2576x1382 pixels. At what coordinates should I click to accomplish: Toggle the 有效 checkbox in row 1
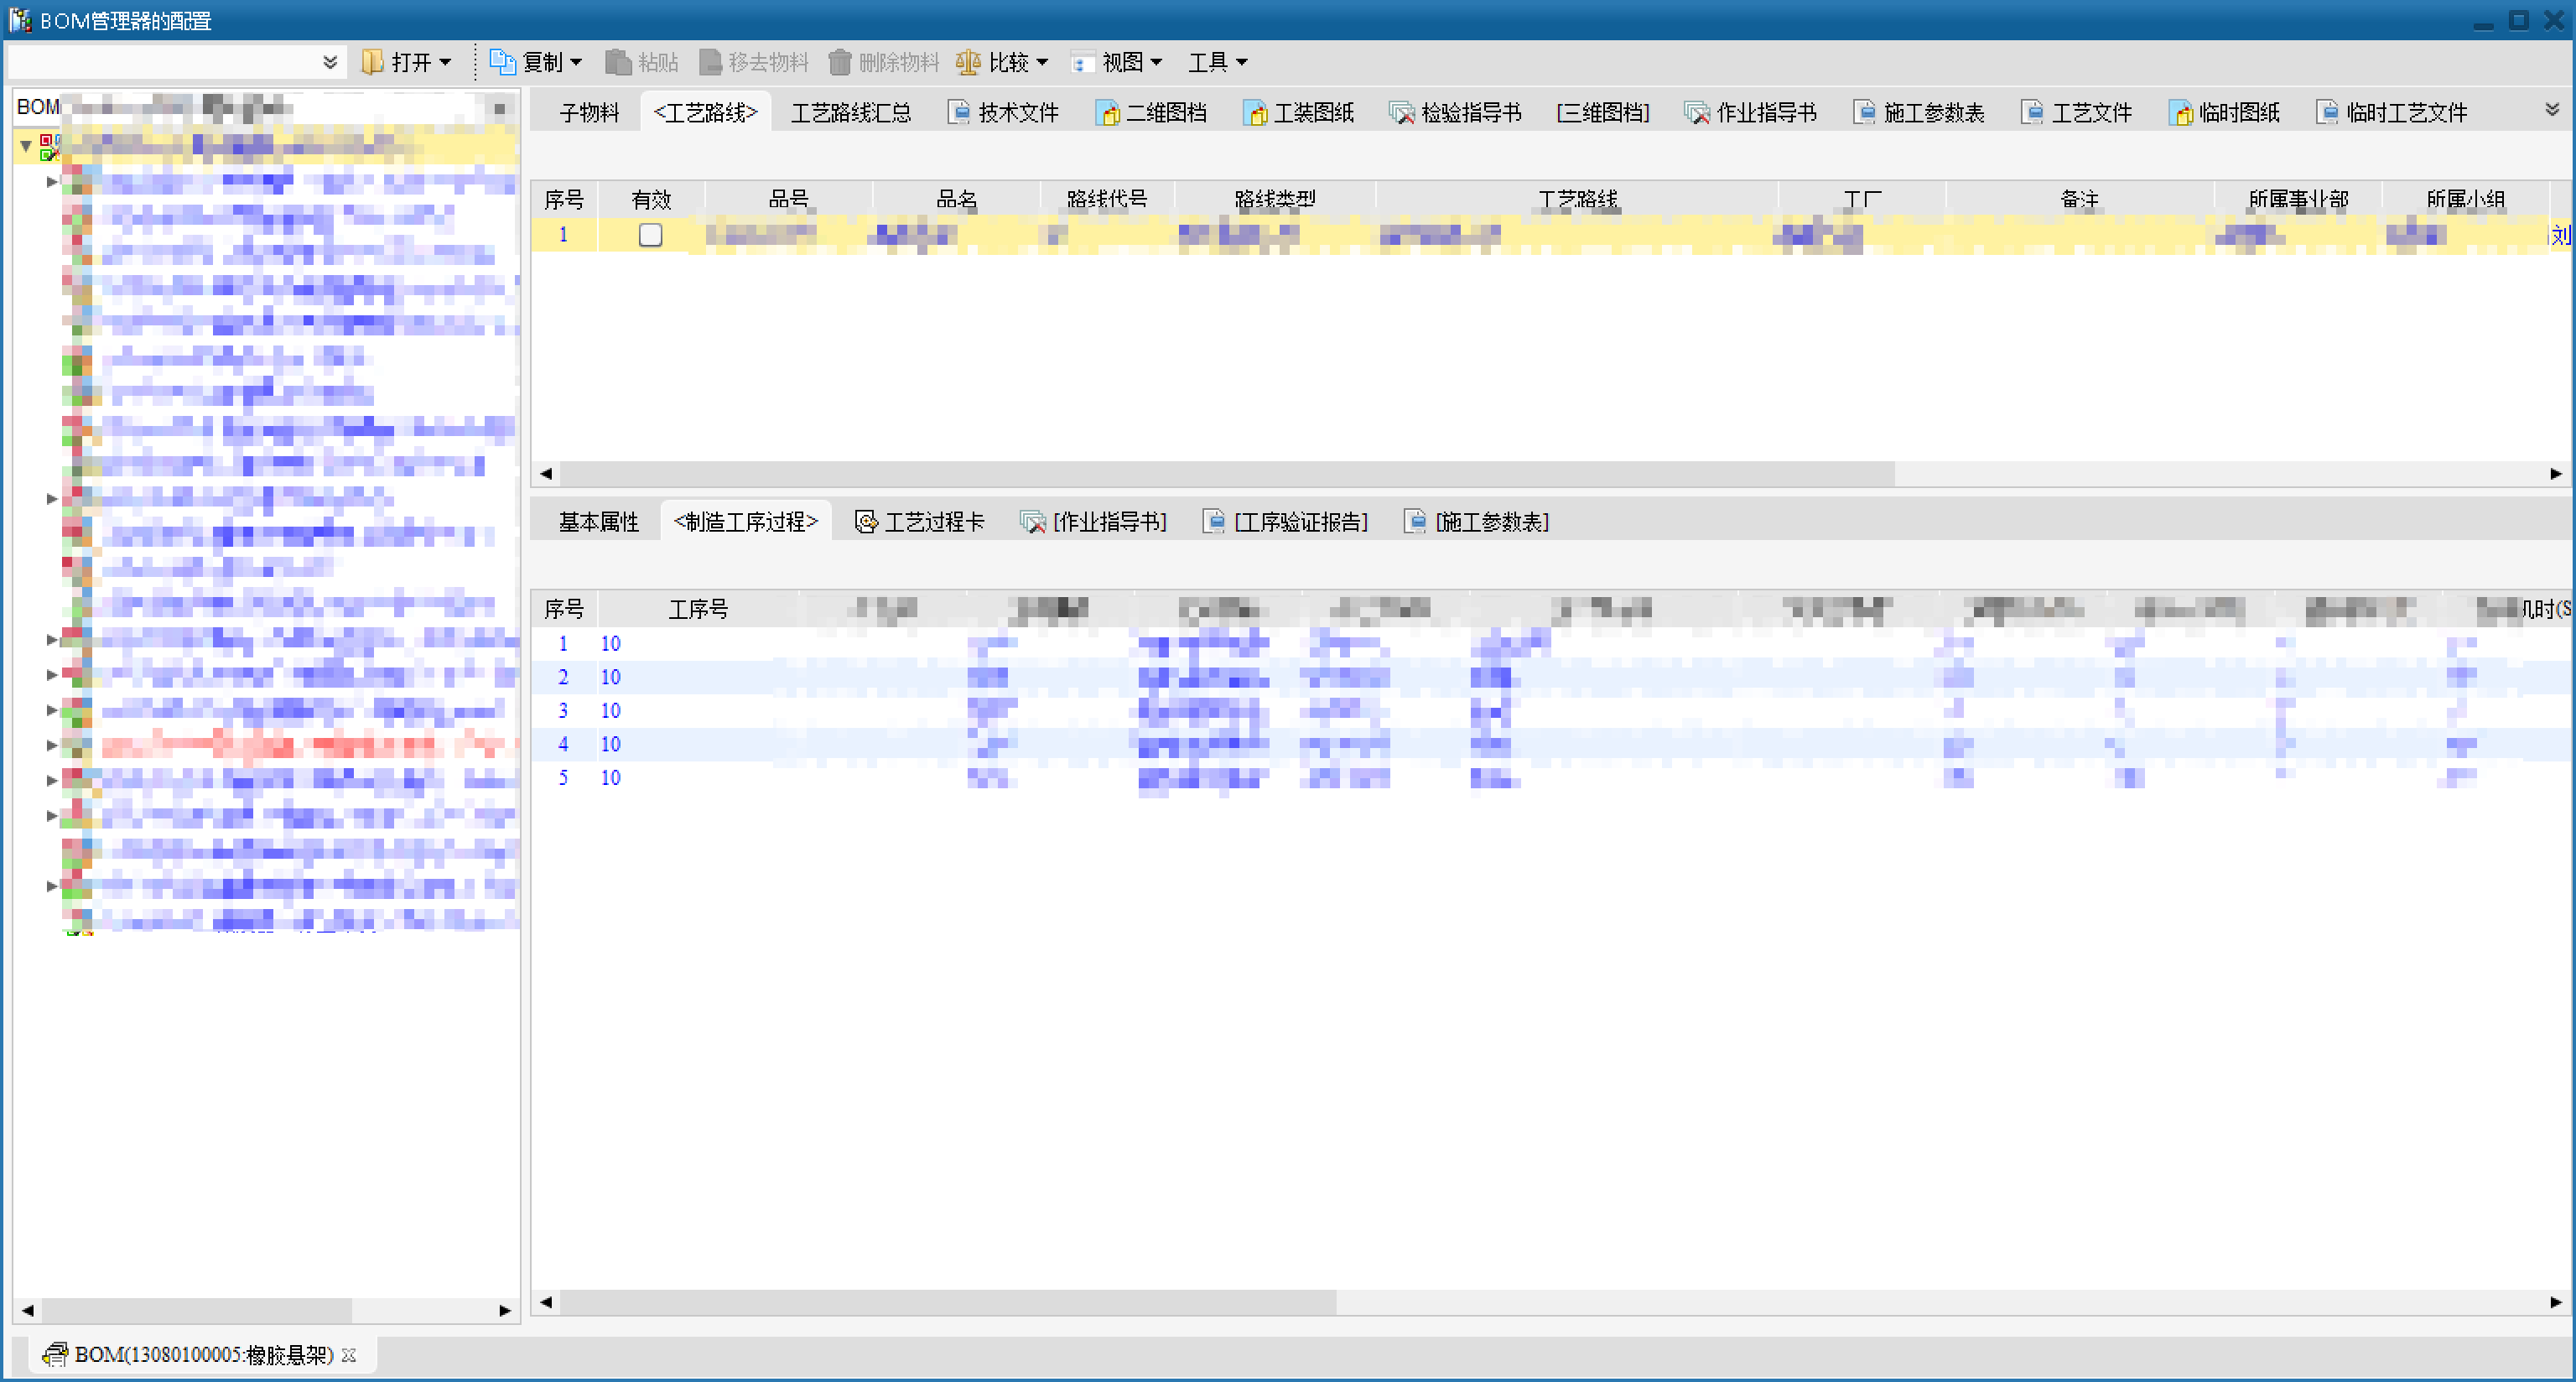tap(650, 235)
